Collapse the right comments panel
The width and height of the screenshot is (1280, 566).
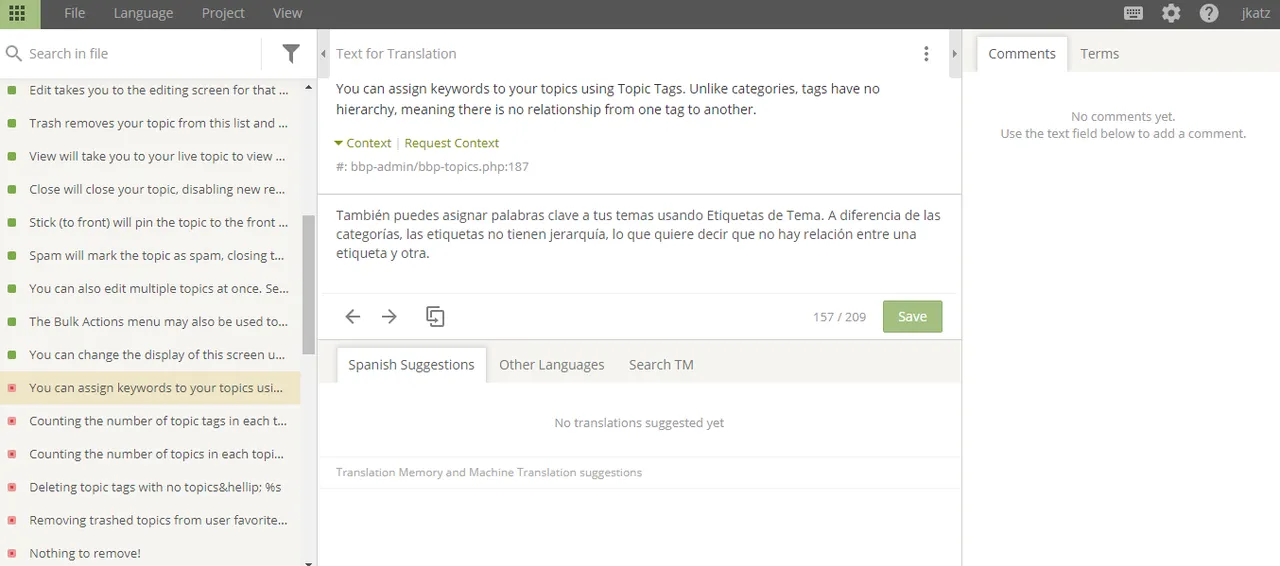point(955,54)
